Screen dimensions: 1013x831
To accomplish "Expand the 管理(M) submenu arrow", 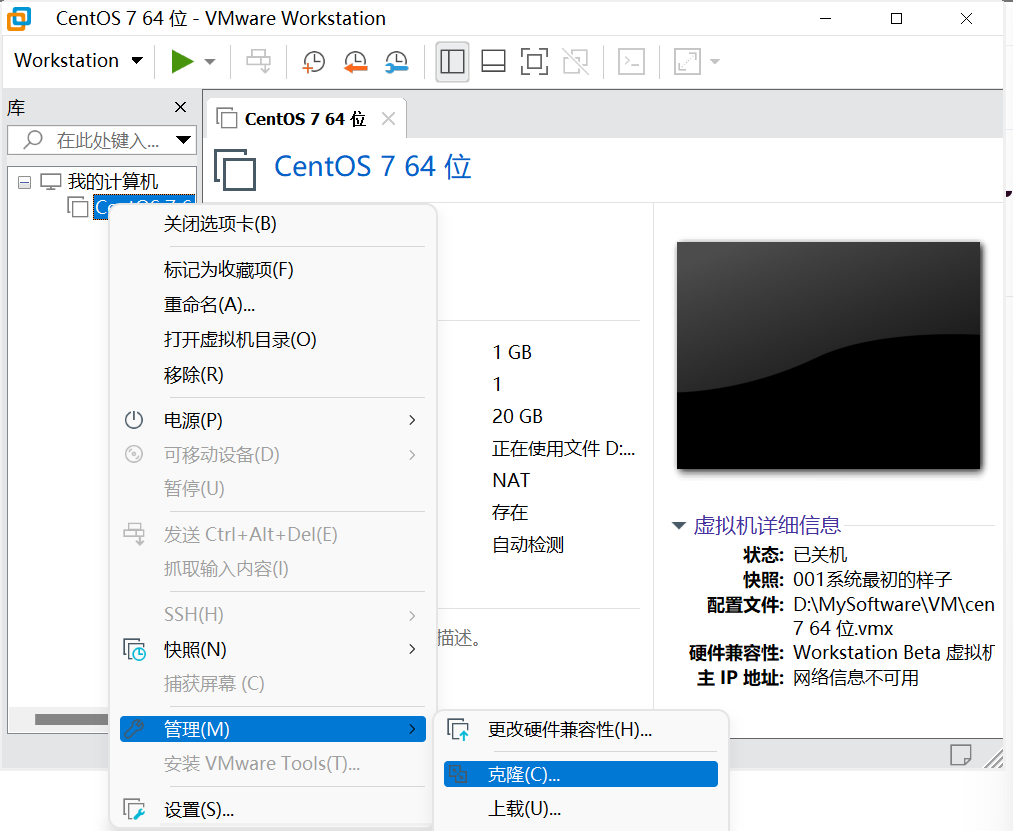I will pos(412,730).
